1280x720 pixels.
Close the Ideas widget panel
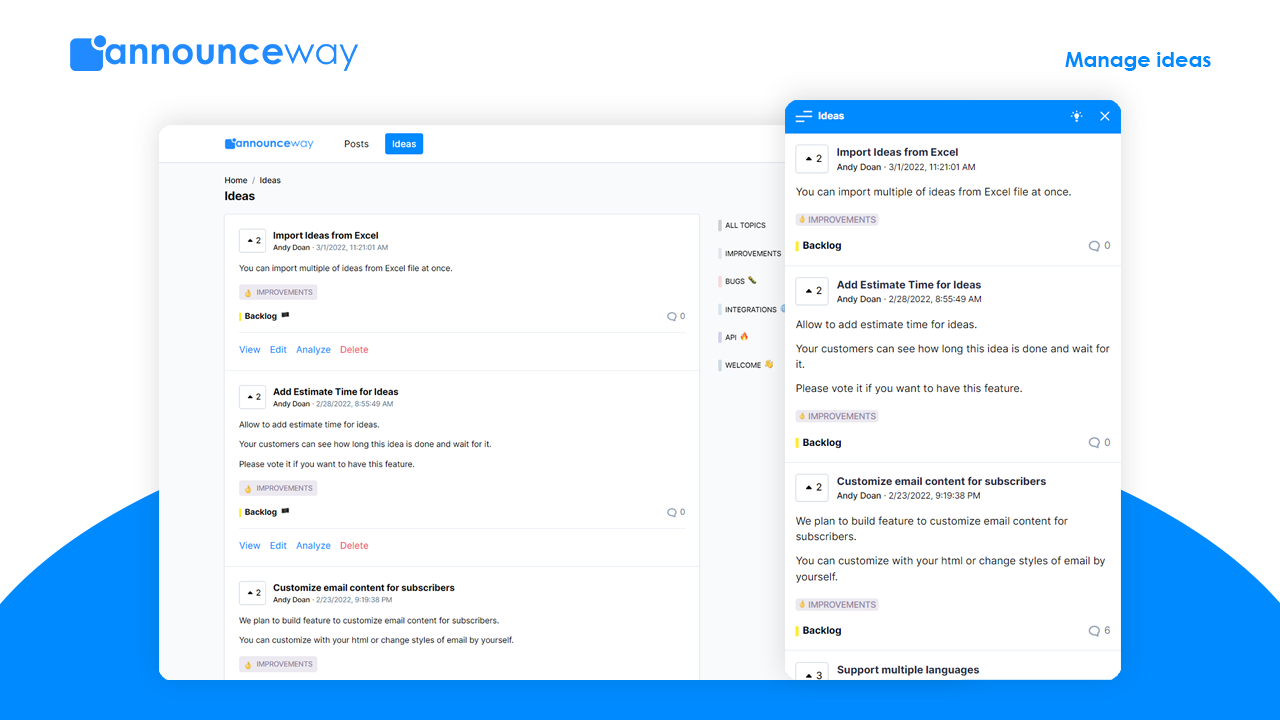pyautogui.click(x=1105, y=116)
